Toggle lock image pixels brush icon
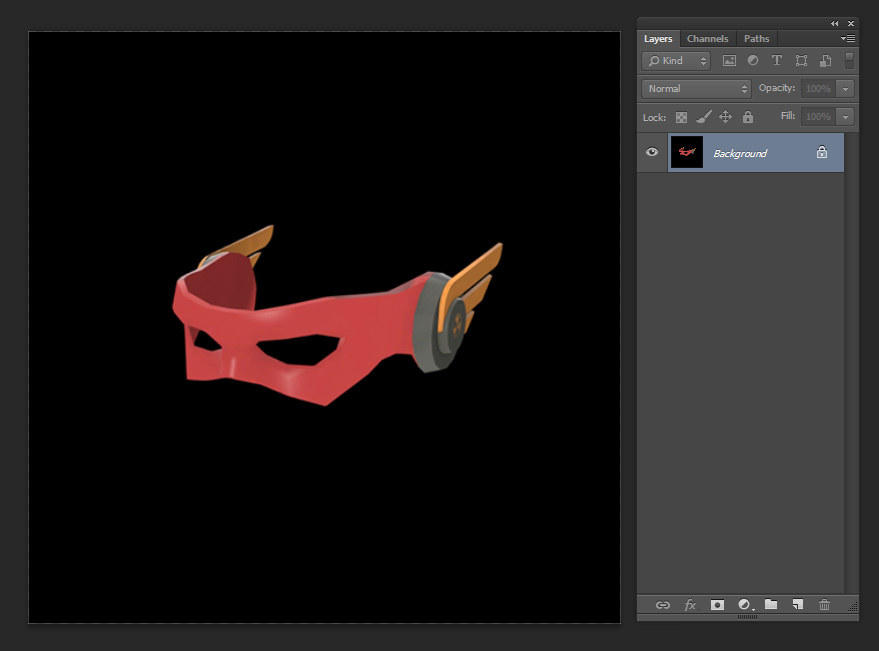 click(x=703, y=117)
